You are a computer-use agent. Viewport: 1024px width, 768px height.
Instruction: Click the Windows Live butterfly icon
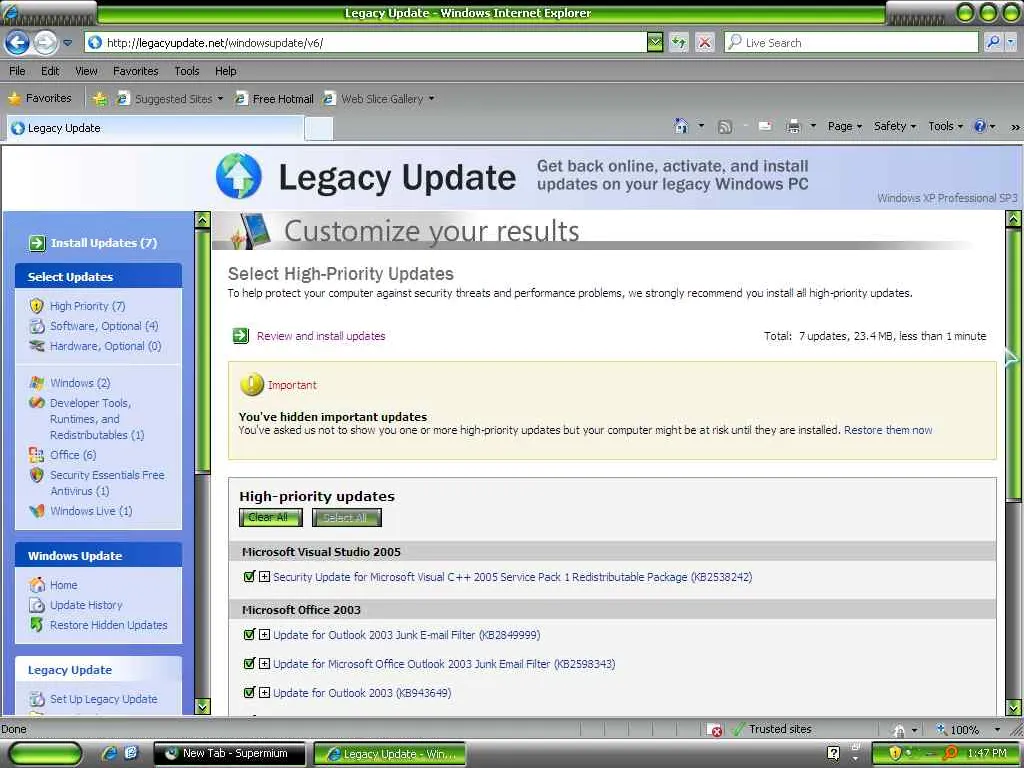[x=37, y=511]
